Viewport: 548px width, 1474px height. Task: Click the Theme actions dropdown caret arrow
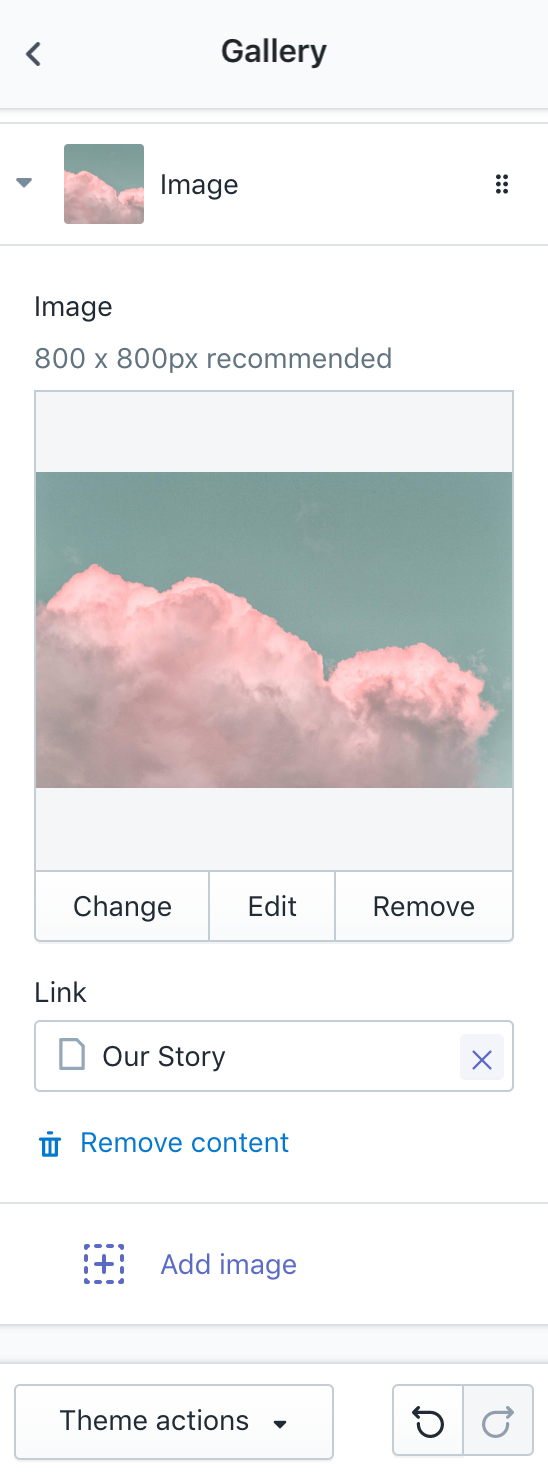point(281,1424)
